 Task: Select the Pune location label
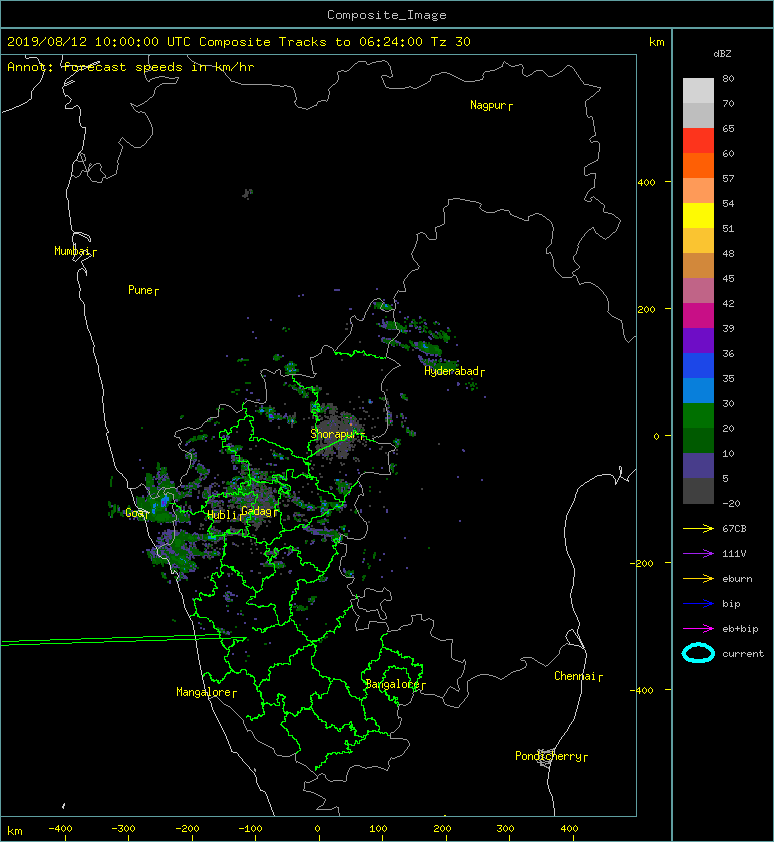coord(140,290)
